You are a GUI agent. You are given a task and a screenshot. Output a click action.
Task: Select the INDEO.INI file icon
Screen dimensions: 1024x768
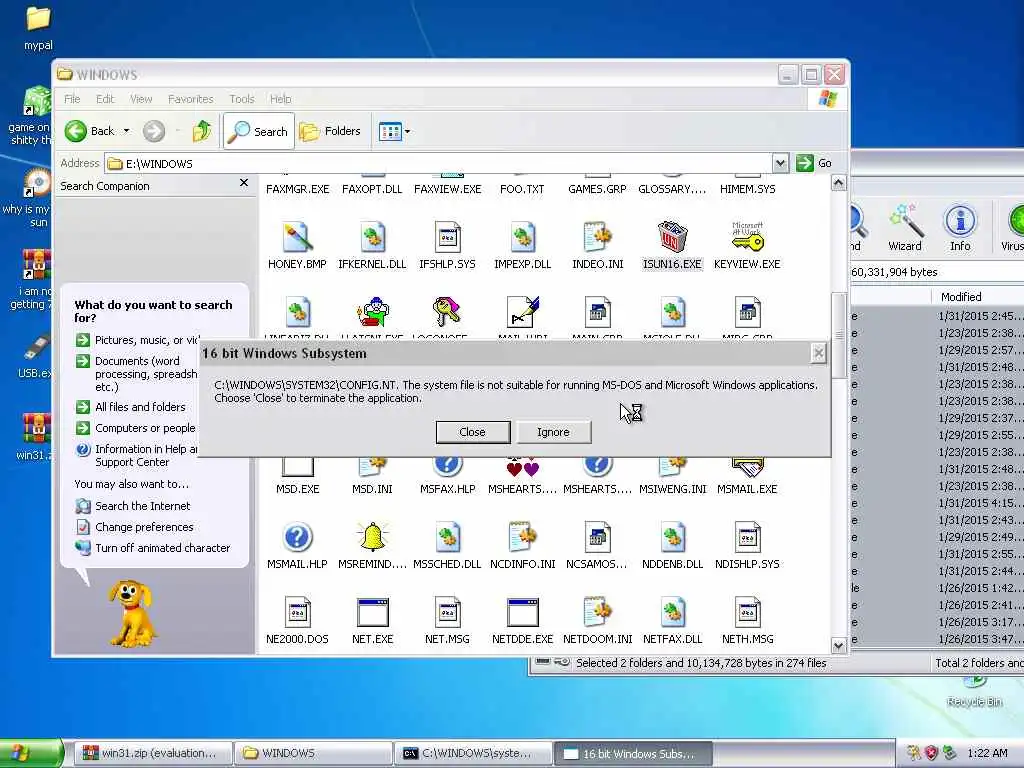click(x=598, y=237)
